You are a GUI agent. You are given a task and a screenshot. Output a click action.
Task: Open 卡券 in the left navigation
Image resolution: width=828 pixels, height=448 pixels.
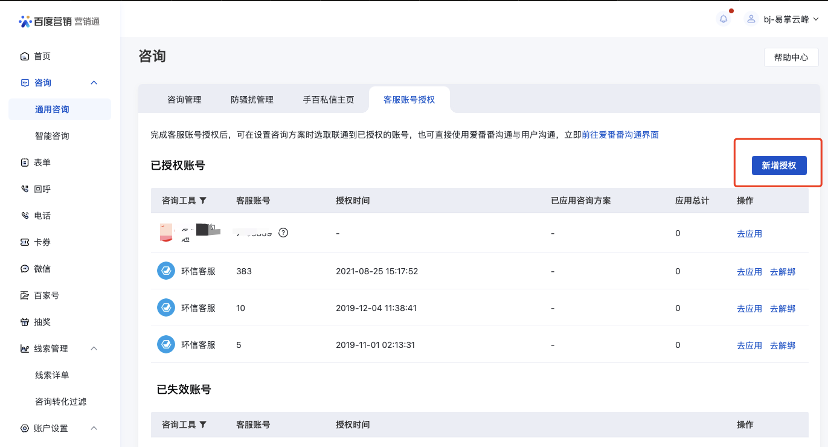point(41,242)
